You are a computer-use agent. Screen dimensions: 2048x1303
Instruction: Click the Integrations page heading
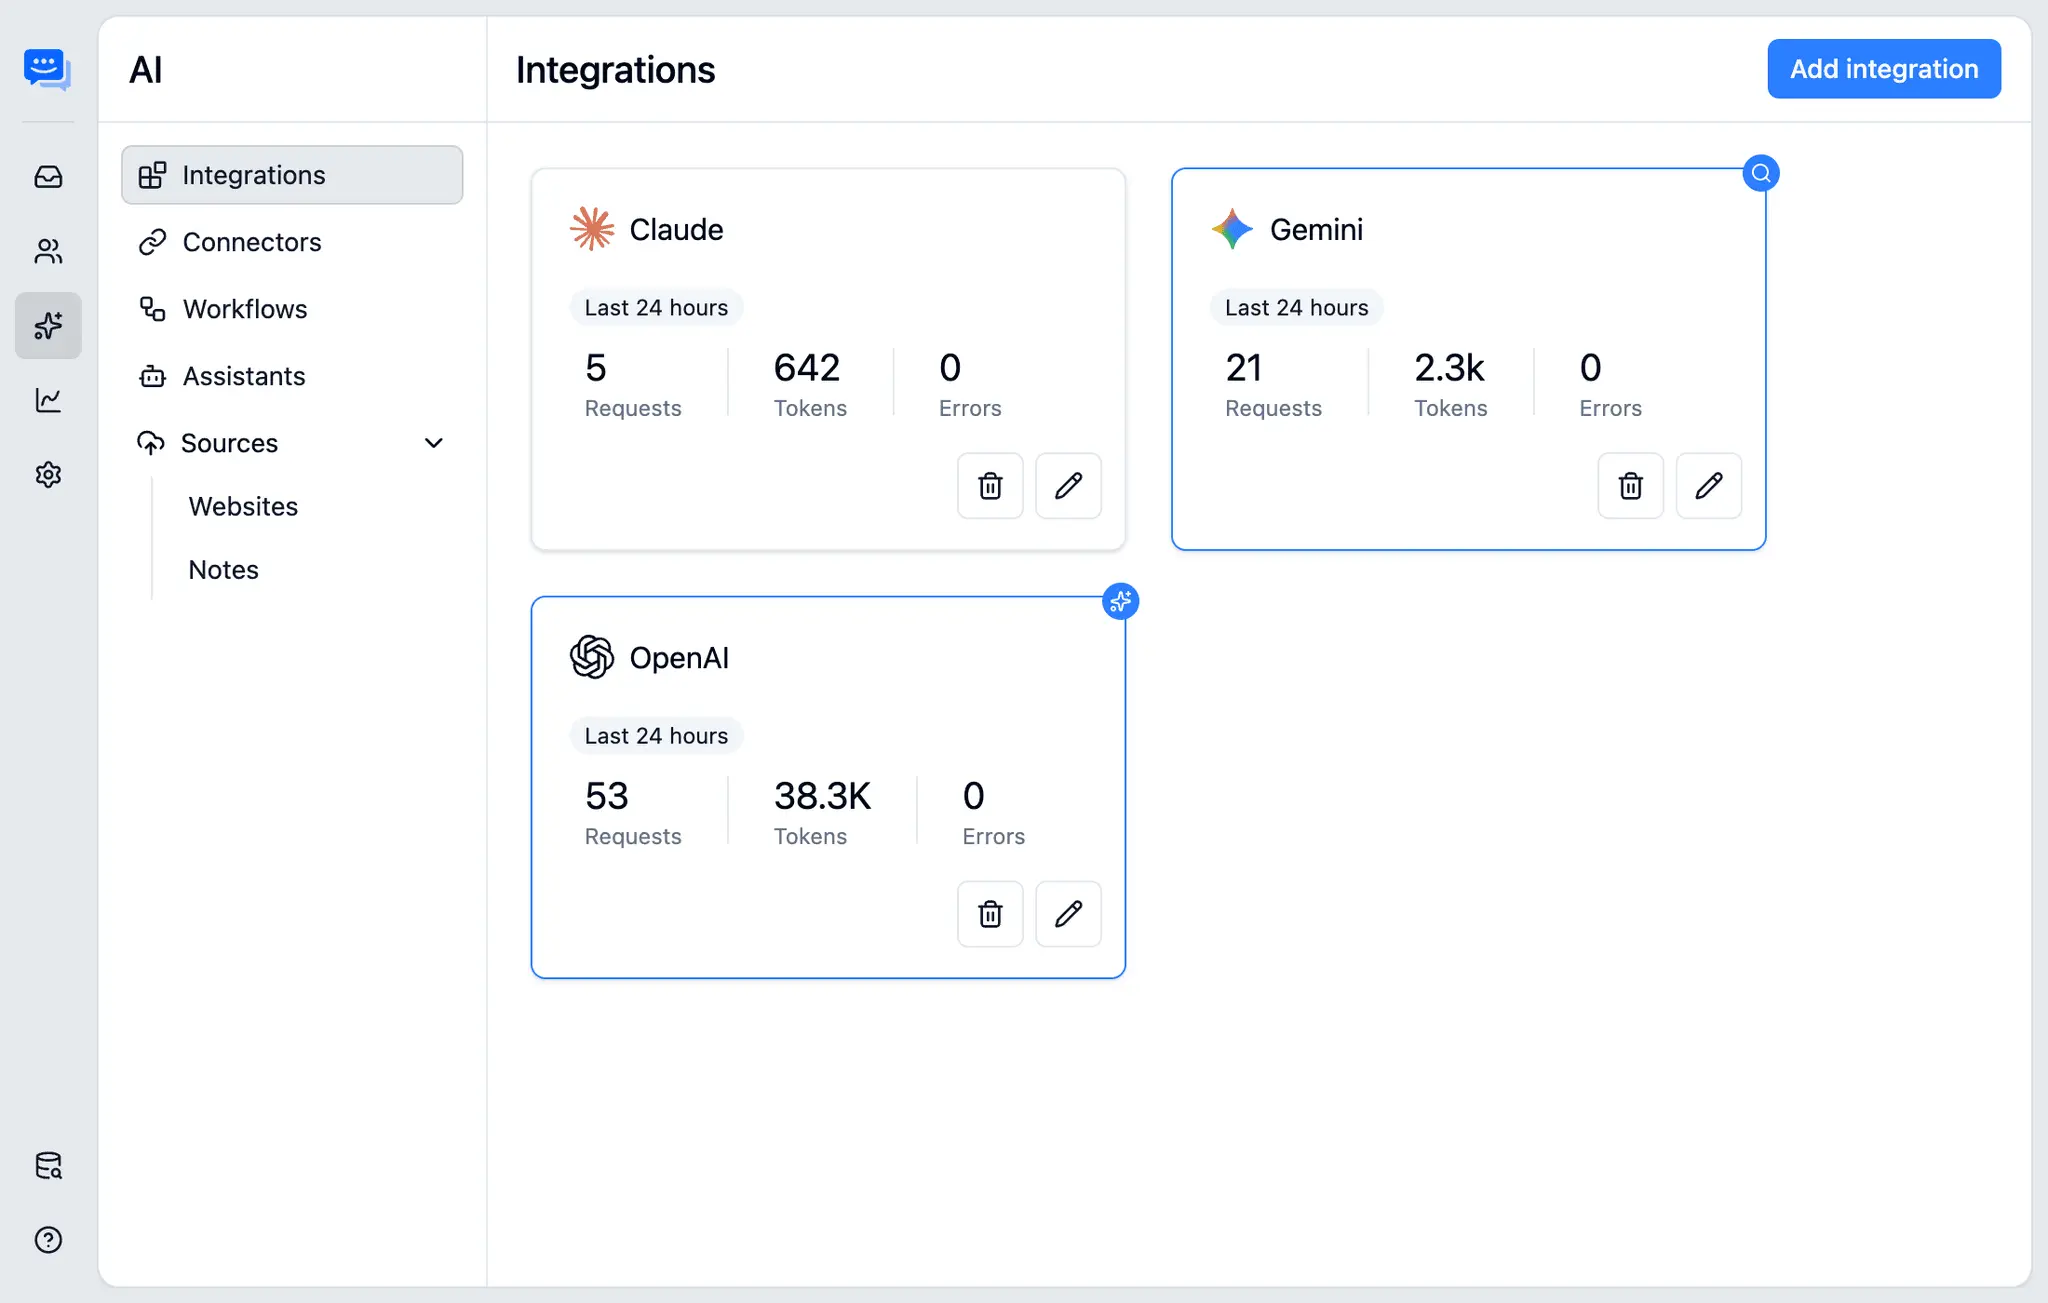(615, 70)
